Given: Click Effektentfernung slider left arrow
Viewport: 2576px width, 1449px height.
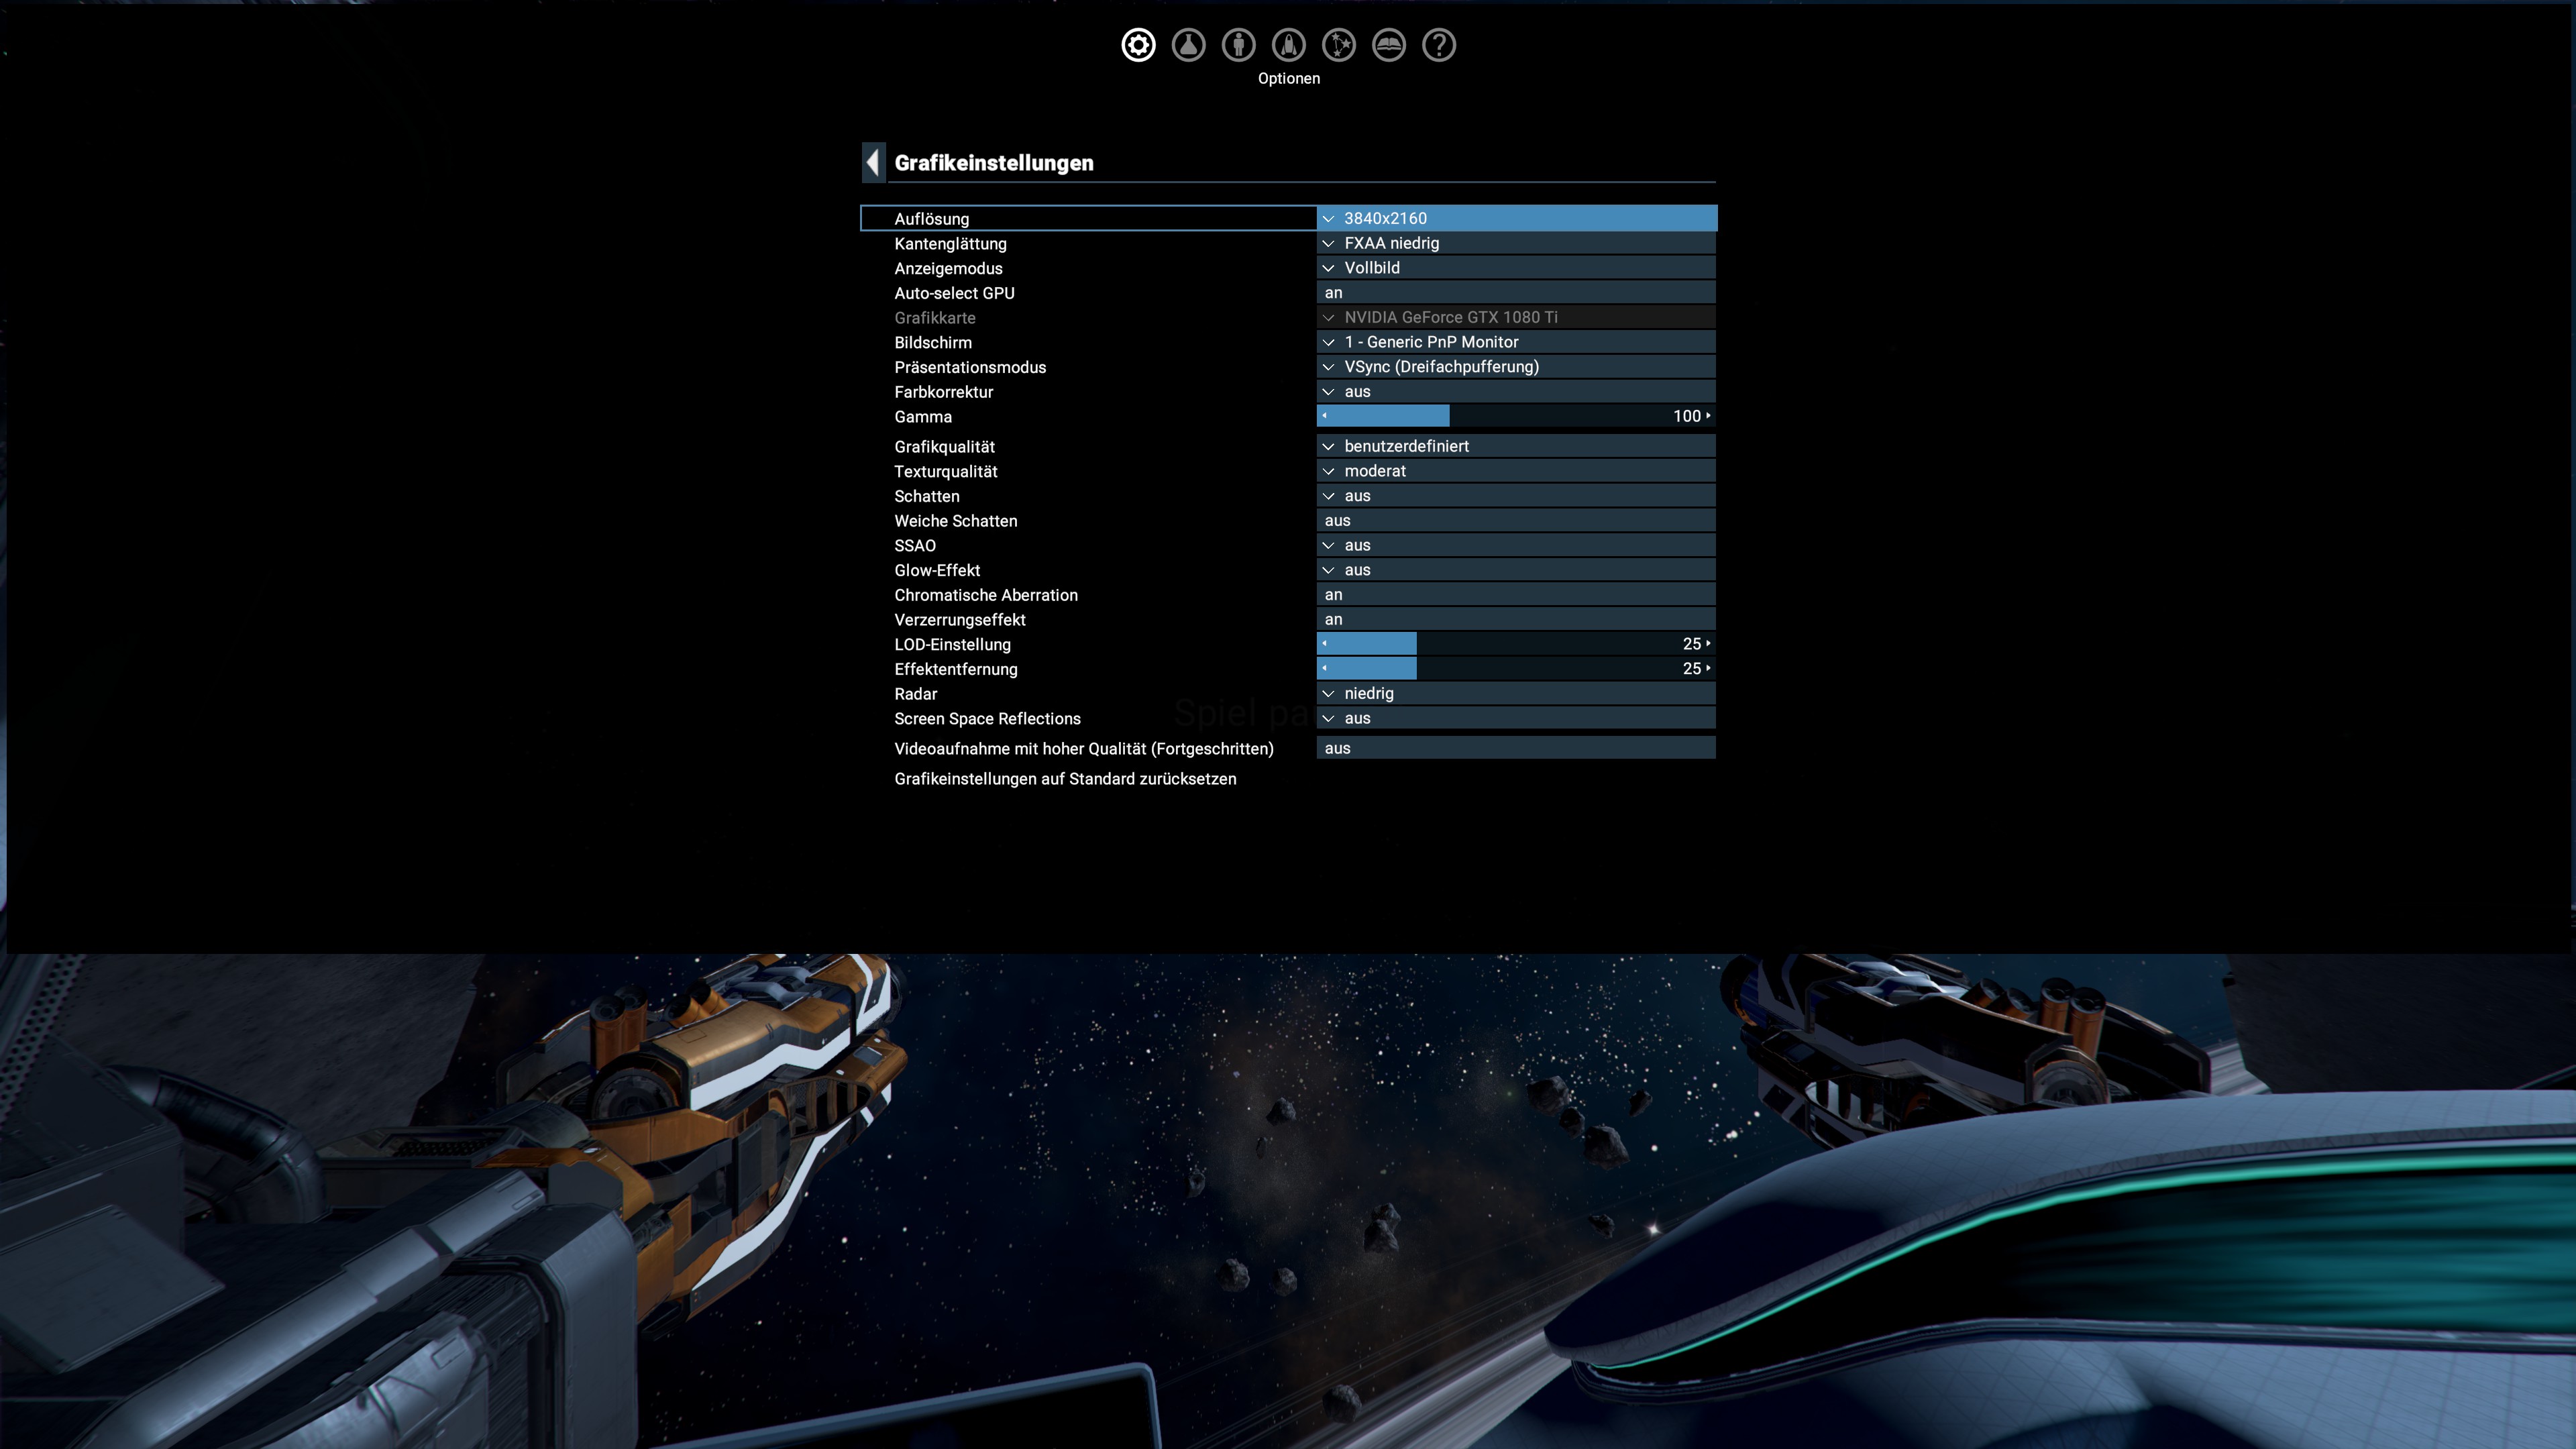Looking at the screenshot, I should pyautogui.click(x=1325, y=669).
